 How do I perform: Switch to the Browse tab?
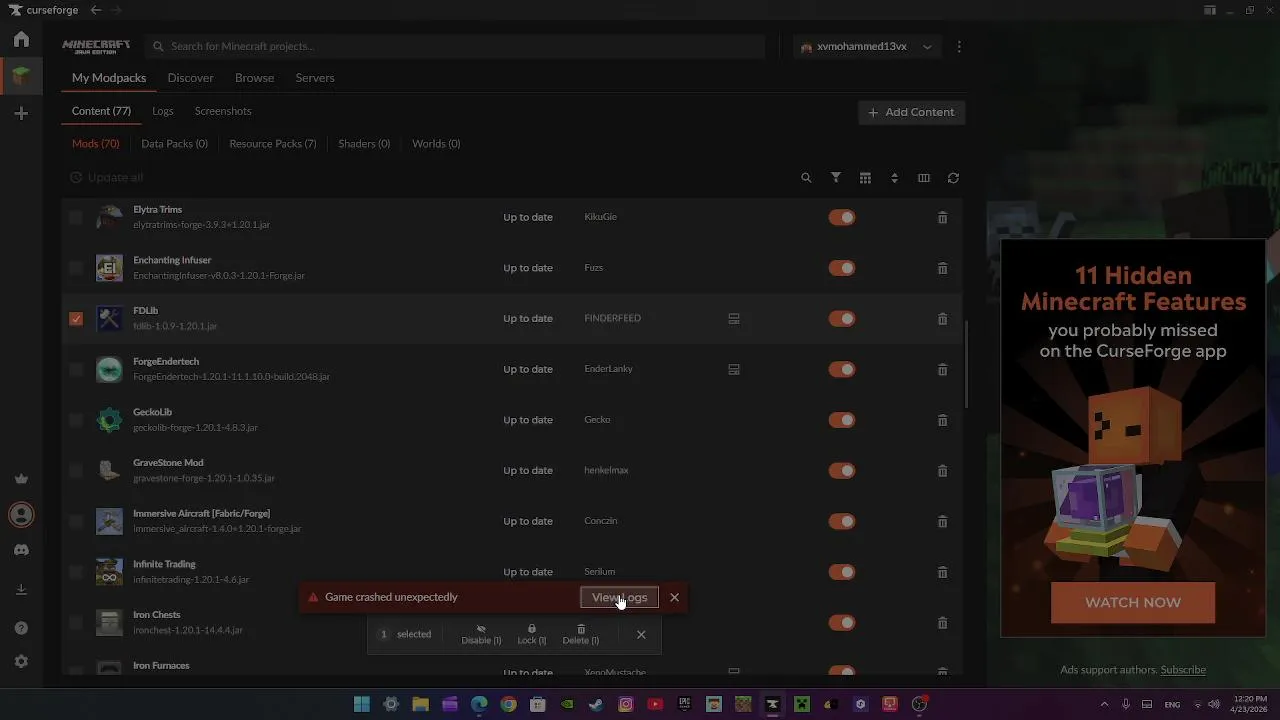click(254, 78)
